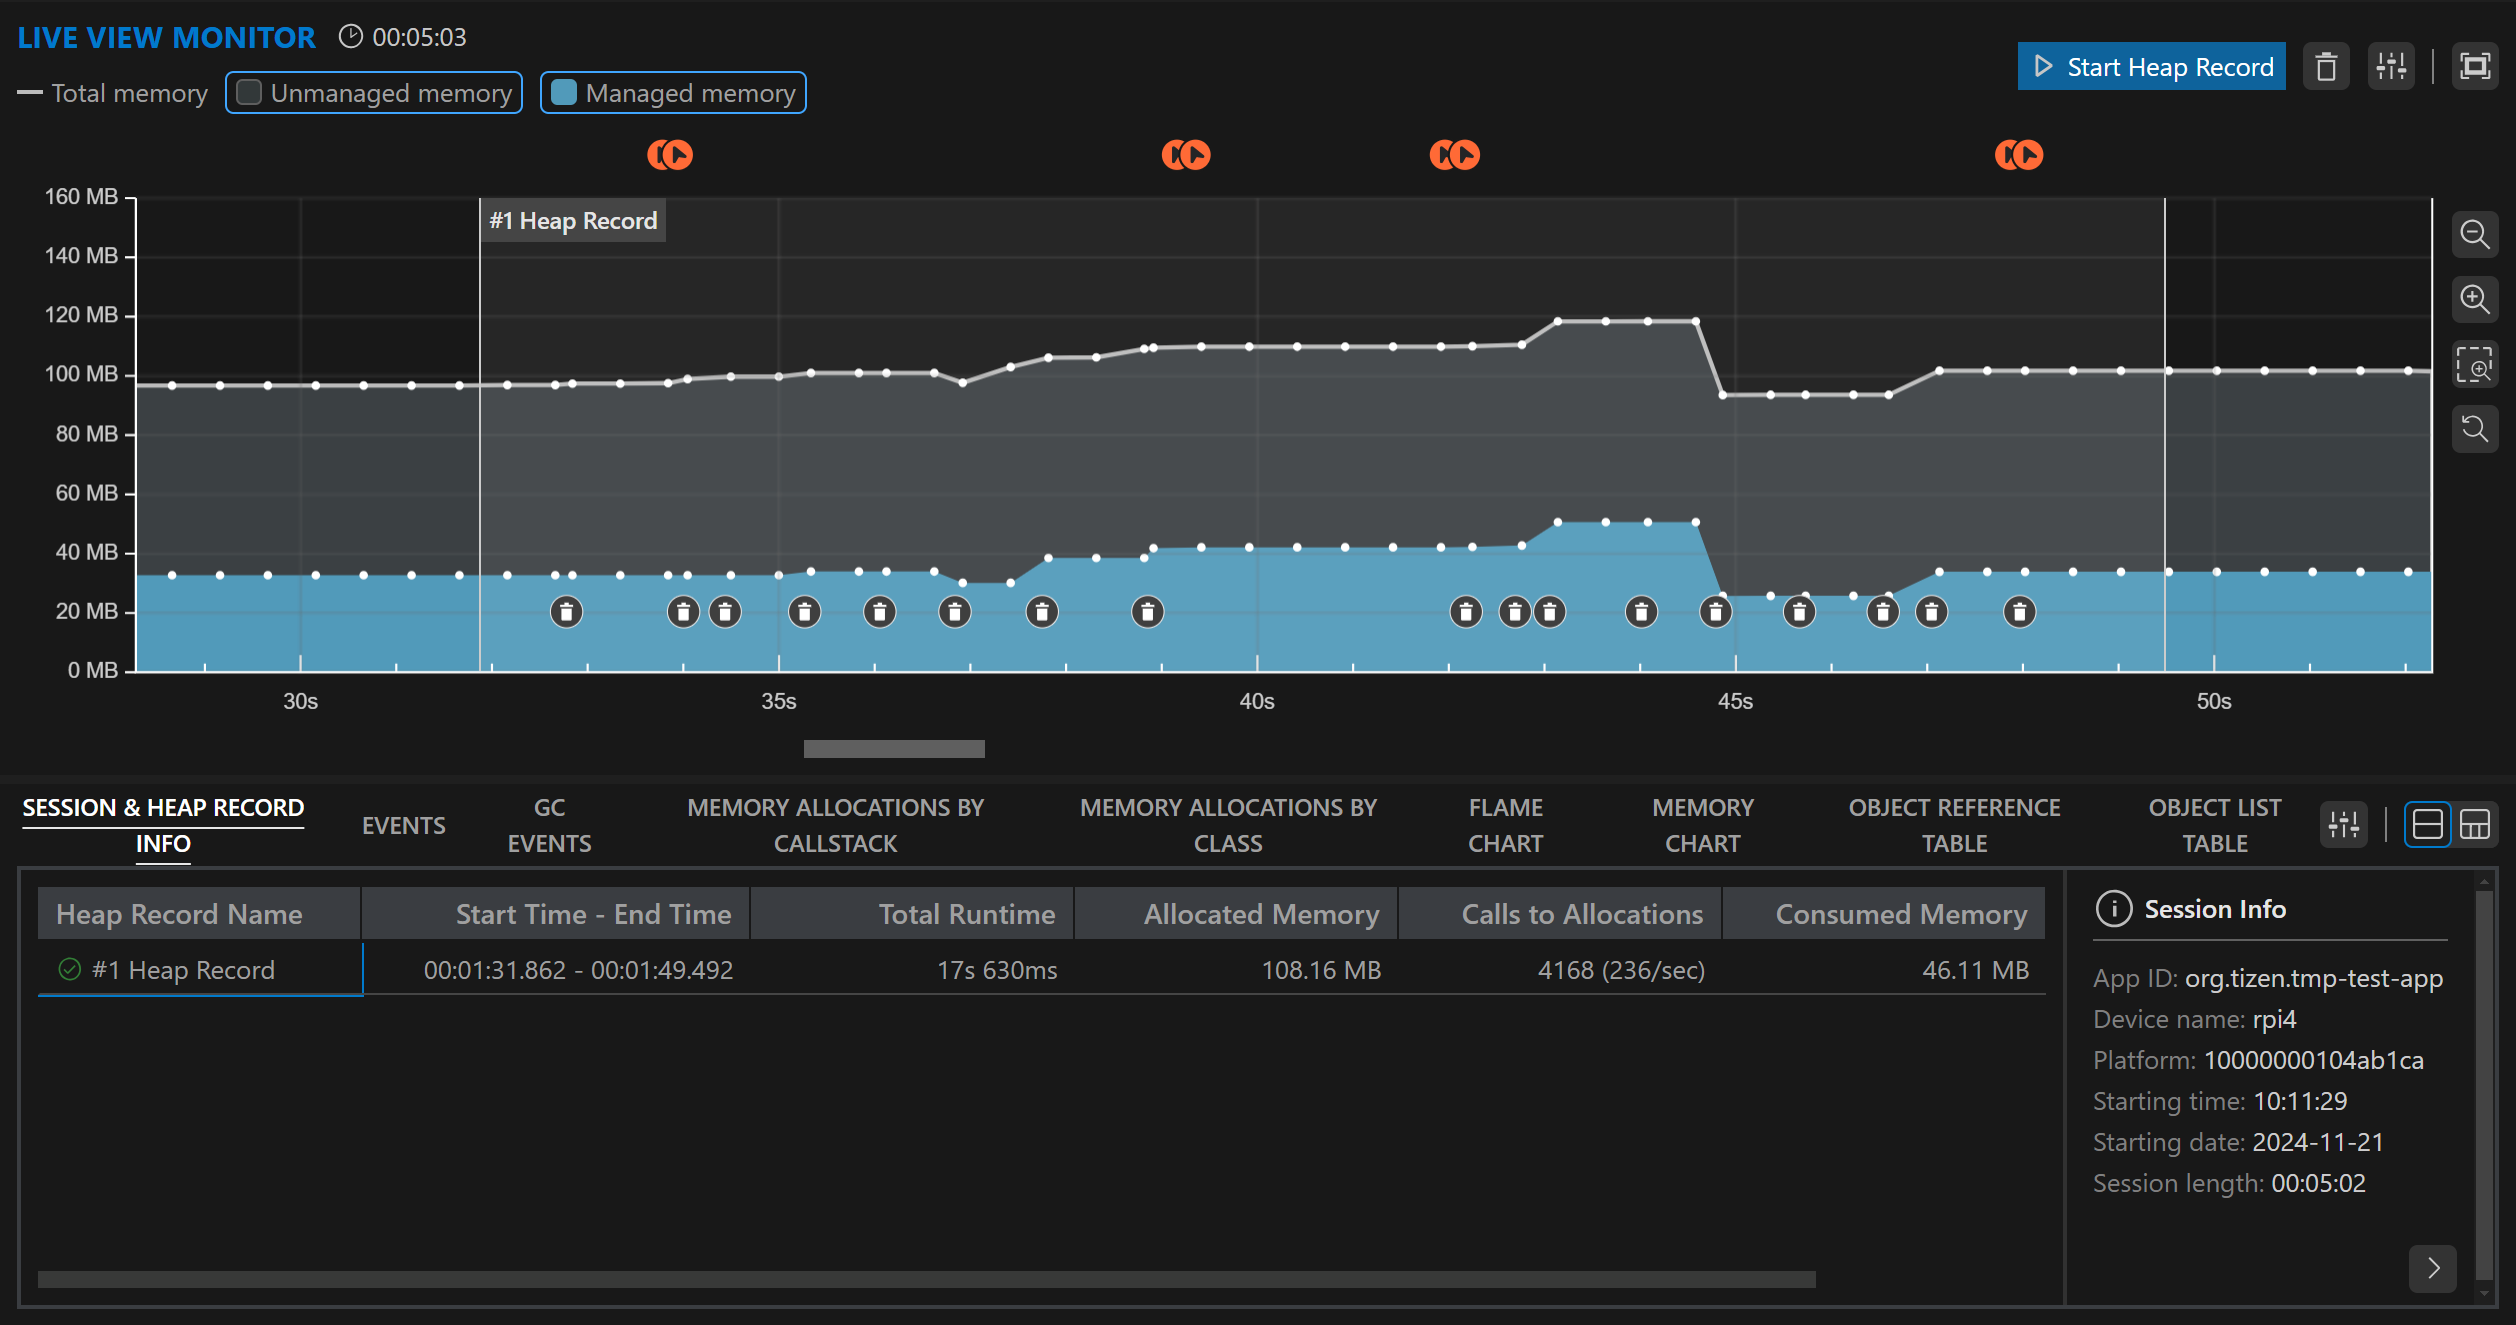Click the fullscreen expand icon at top right
The width and height of the screenshot is (2516, 1325).
coord(2475,67)
